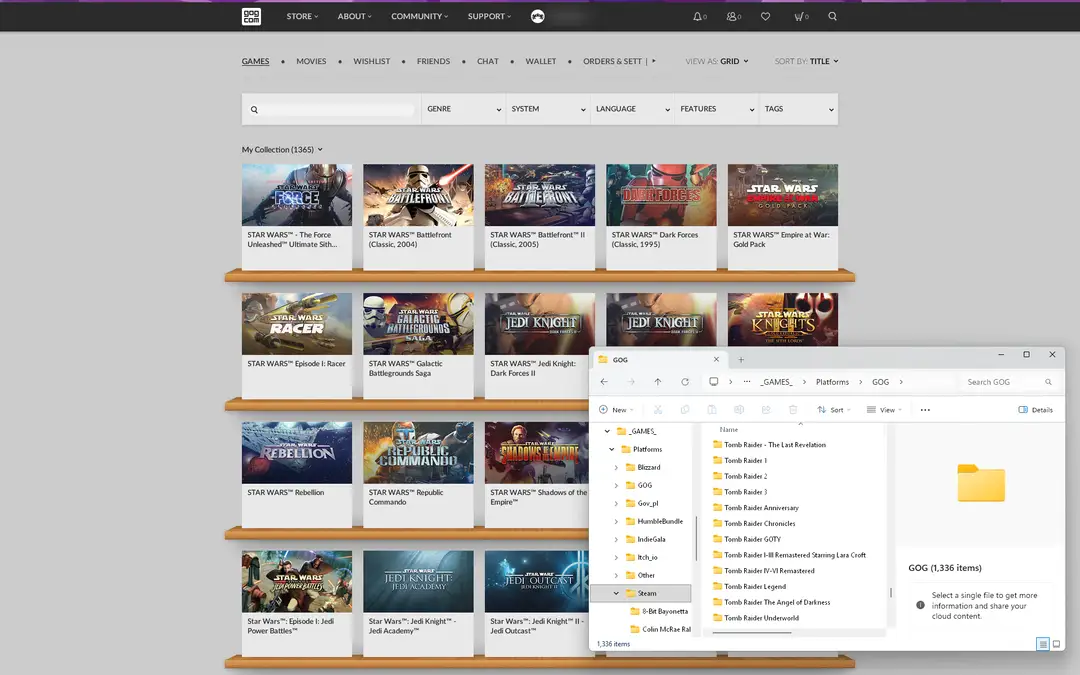The width and height of the screenshot is (1080, 675).
Task: Open friends list via the people icon
Action: coord(732,16)
